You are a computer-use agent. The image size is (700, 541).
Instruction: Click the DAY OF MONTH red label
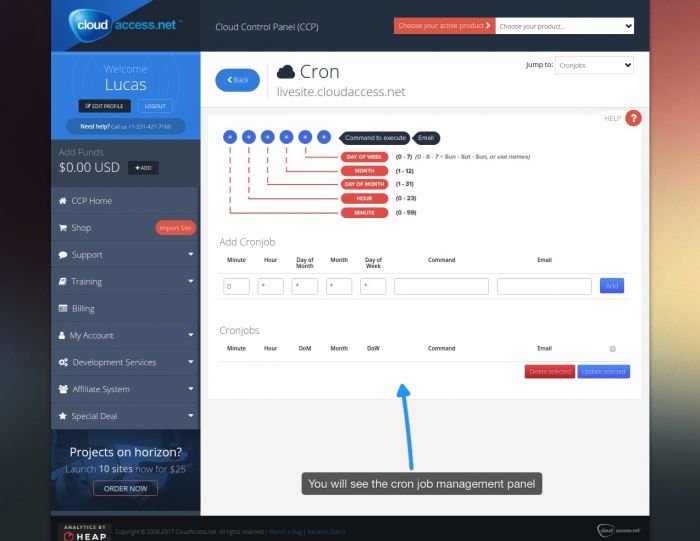tap(364, 184)
